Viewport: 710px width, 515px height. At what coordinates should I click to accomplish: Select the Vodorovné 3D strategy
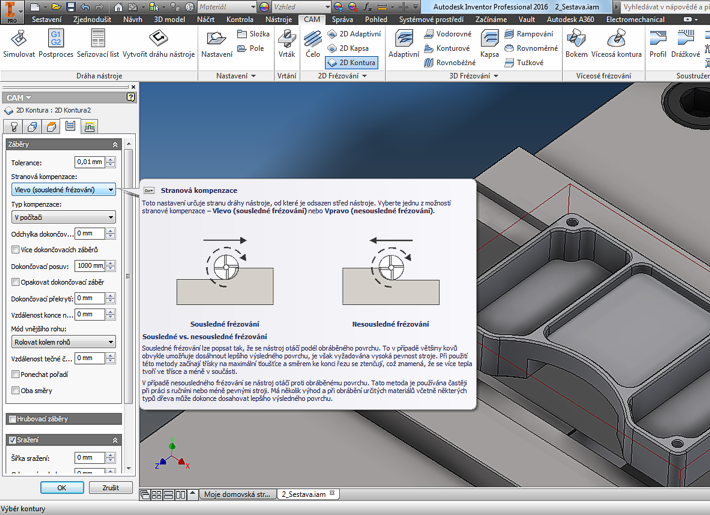[448, 34]
